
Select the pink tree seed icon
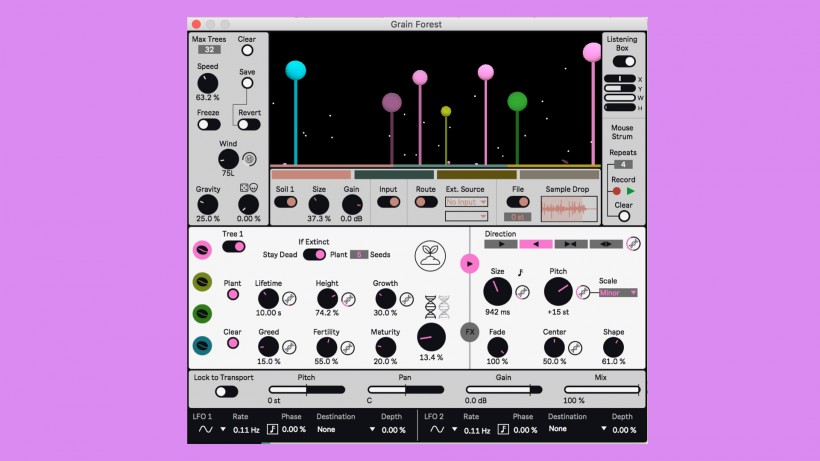pos(203,250)
